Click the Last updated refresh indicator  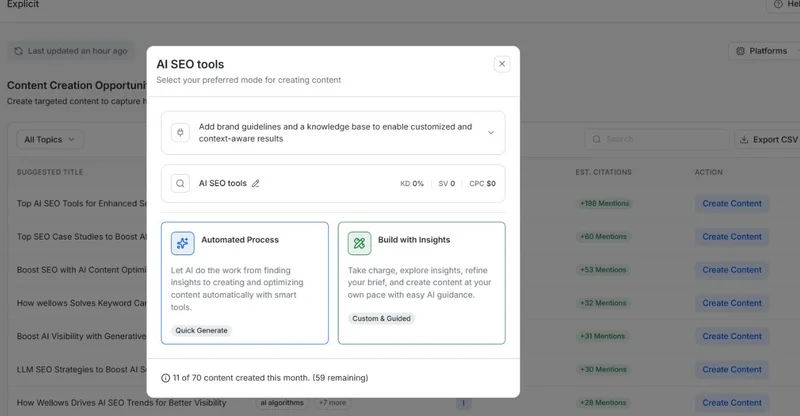[x=70, y=51]
